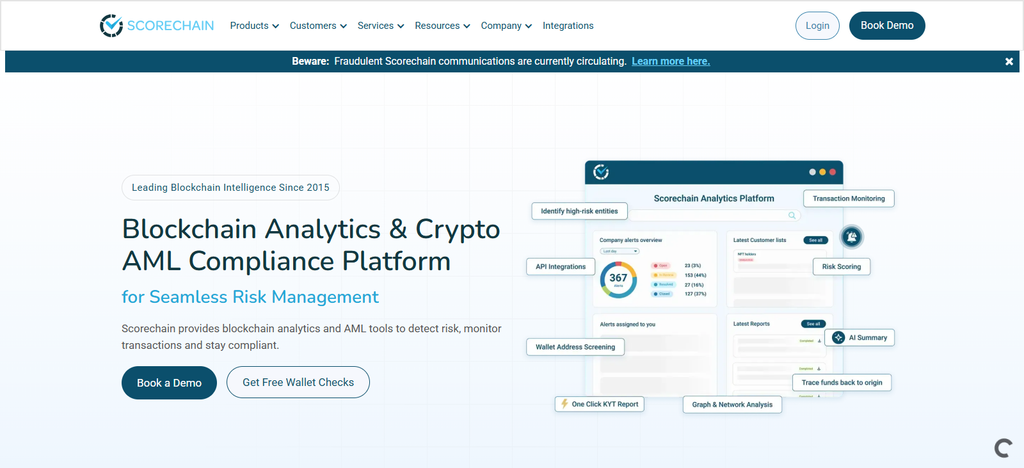Open the Services dropdown
This screenshot has width=1024, height=468.
pos(381,25)
